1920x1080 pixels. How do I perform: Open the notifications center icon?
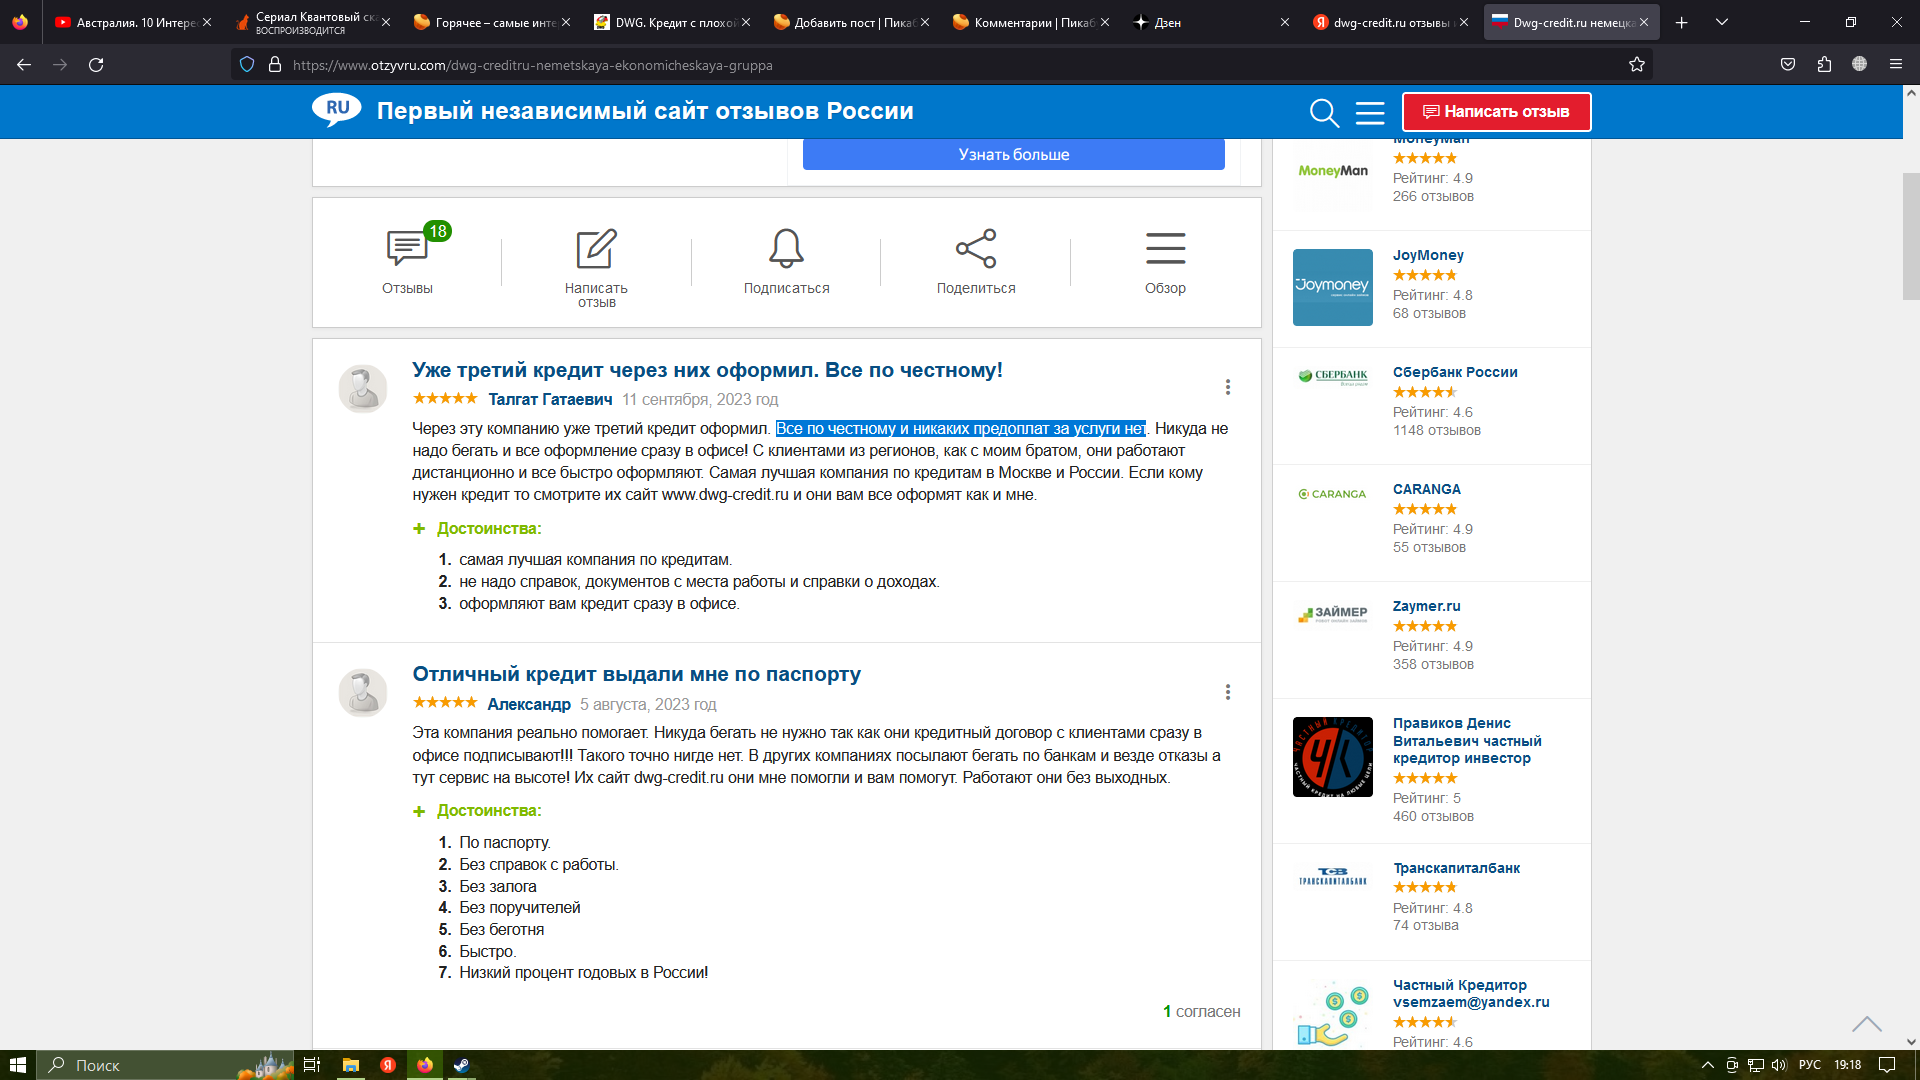coord(1887,1065)
